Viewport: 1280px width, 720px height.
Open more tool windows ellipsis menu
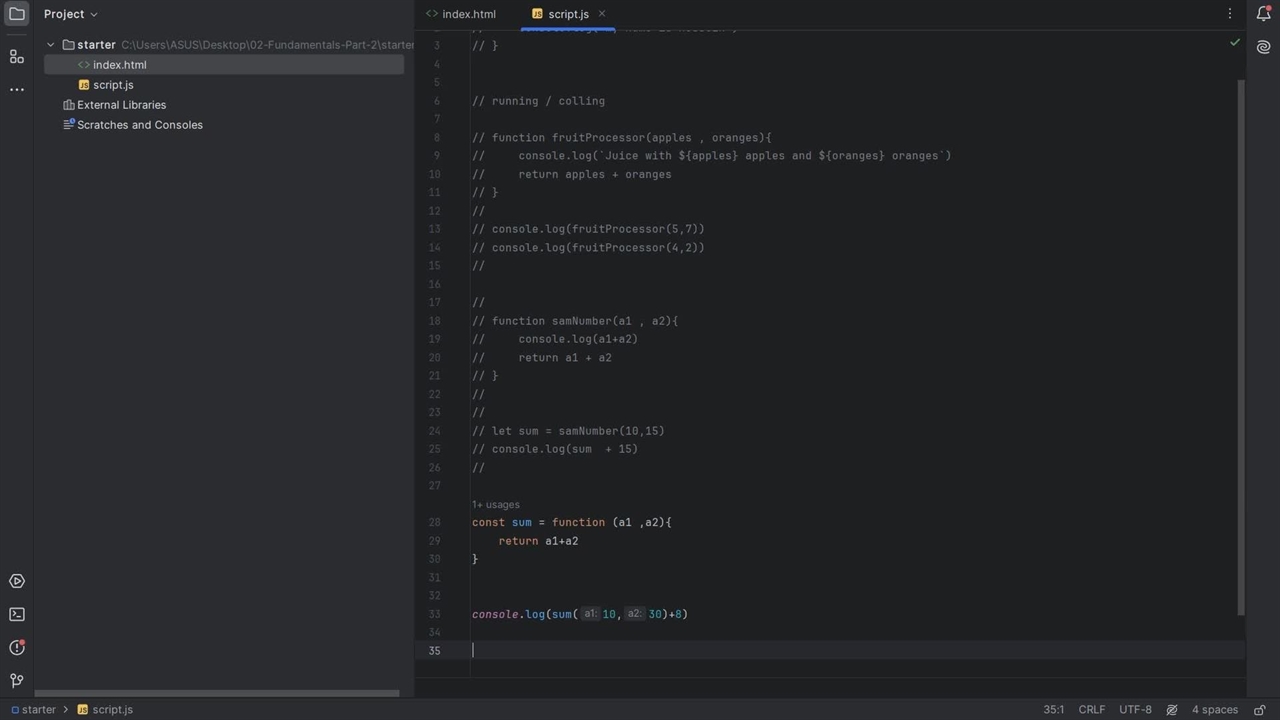[16, 90]
